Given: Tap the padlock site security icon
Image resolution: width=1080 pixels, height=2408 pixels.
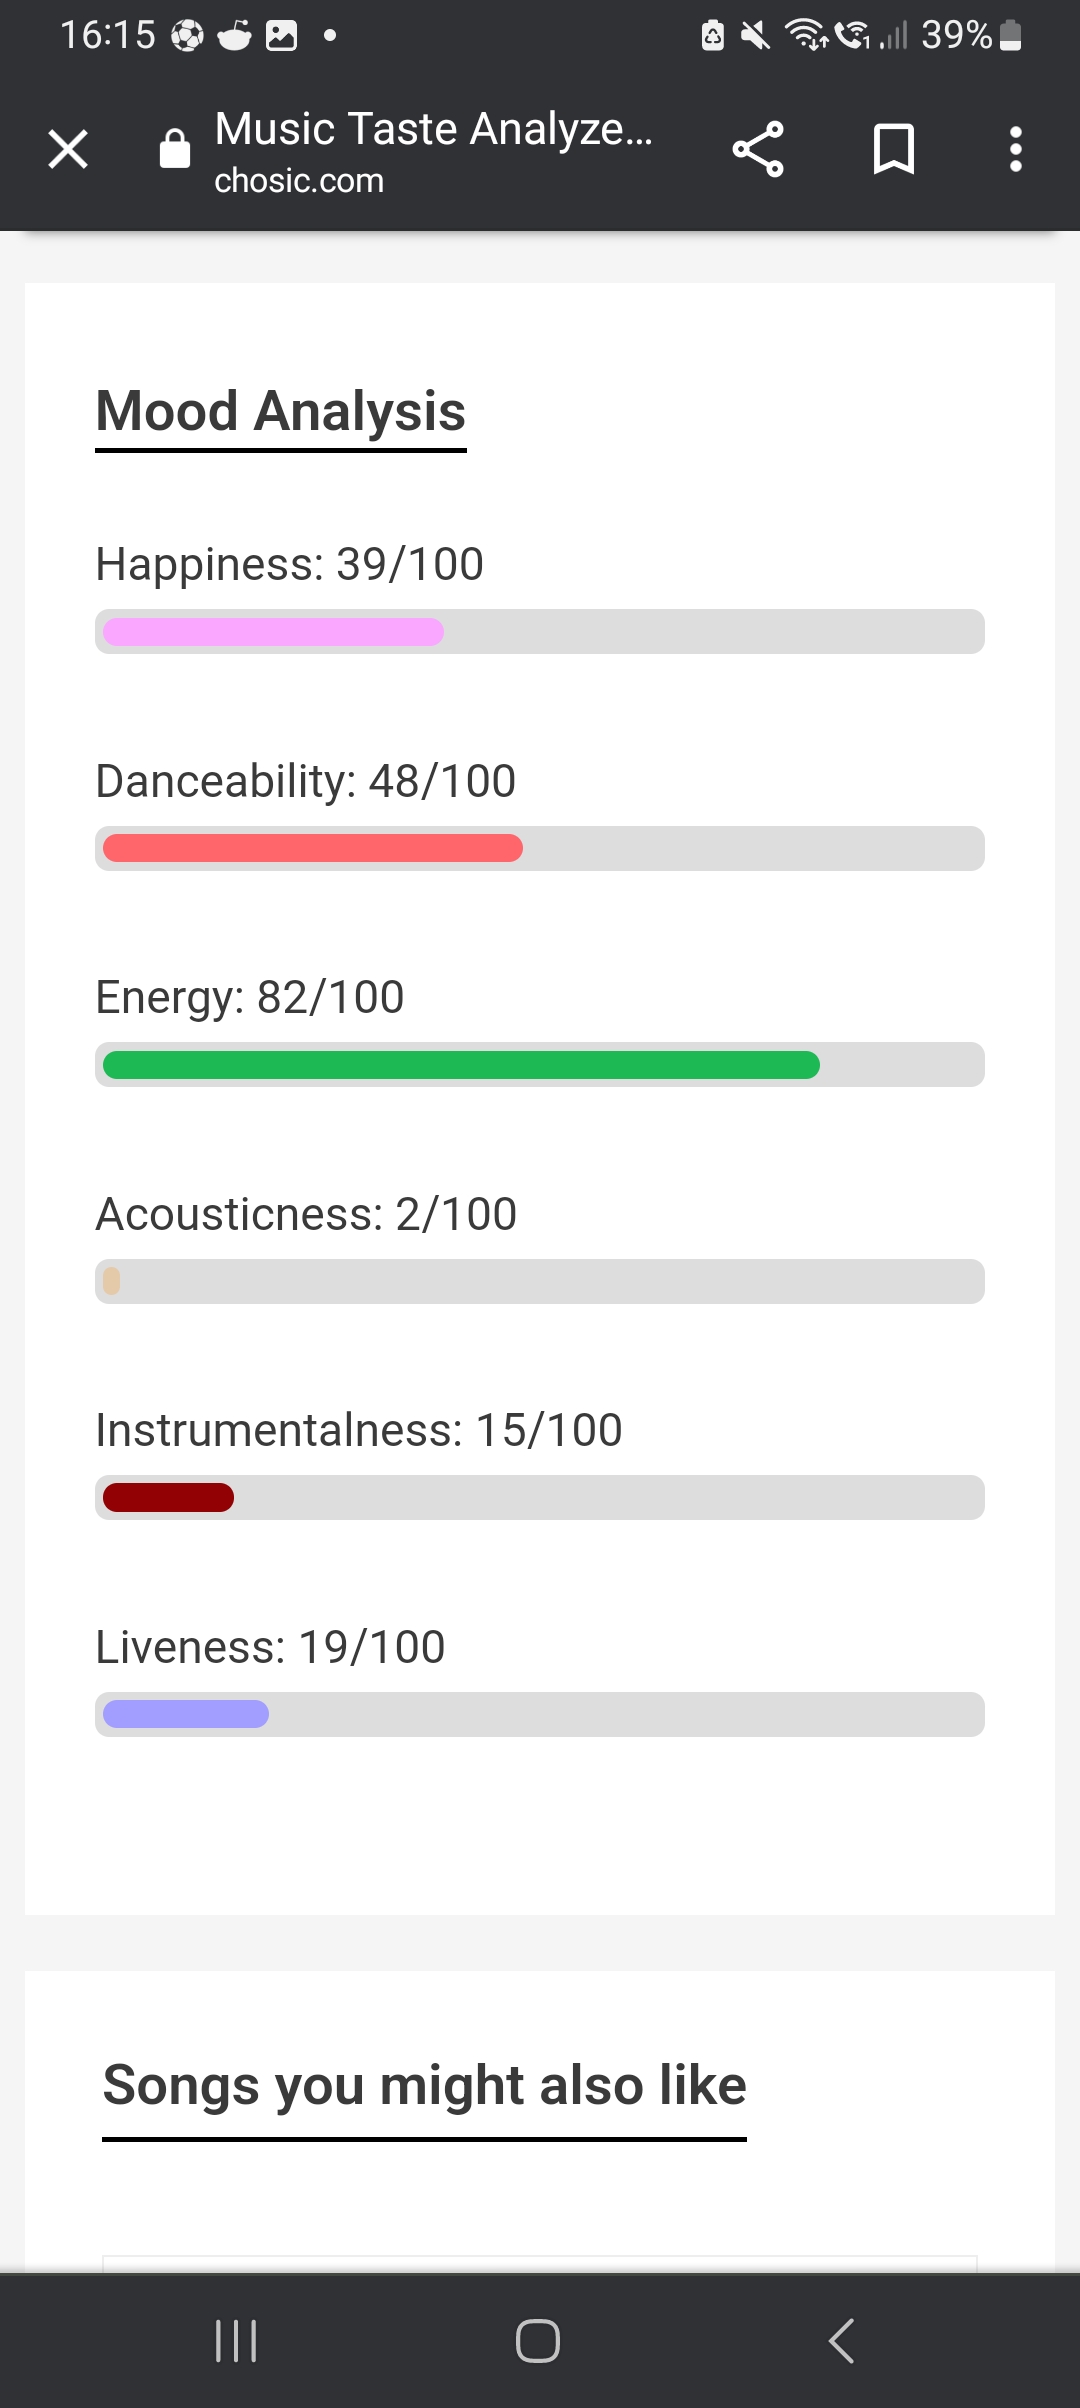Looking at the screenshot, I should tap(175, 149).
